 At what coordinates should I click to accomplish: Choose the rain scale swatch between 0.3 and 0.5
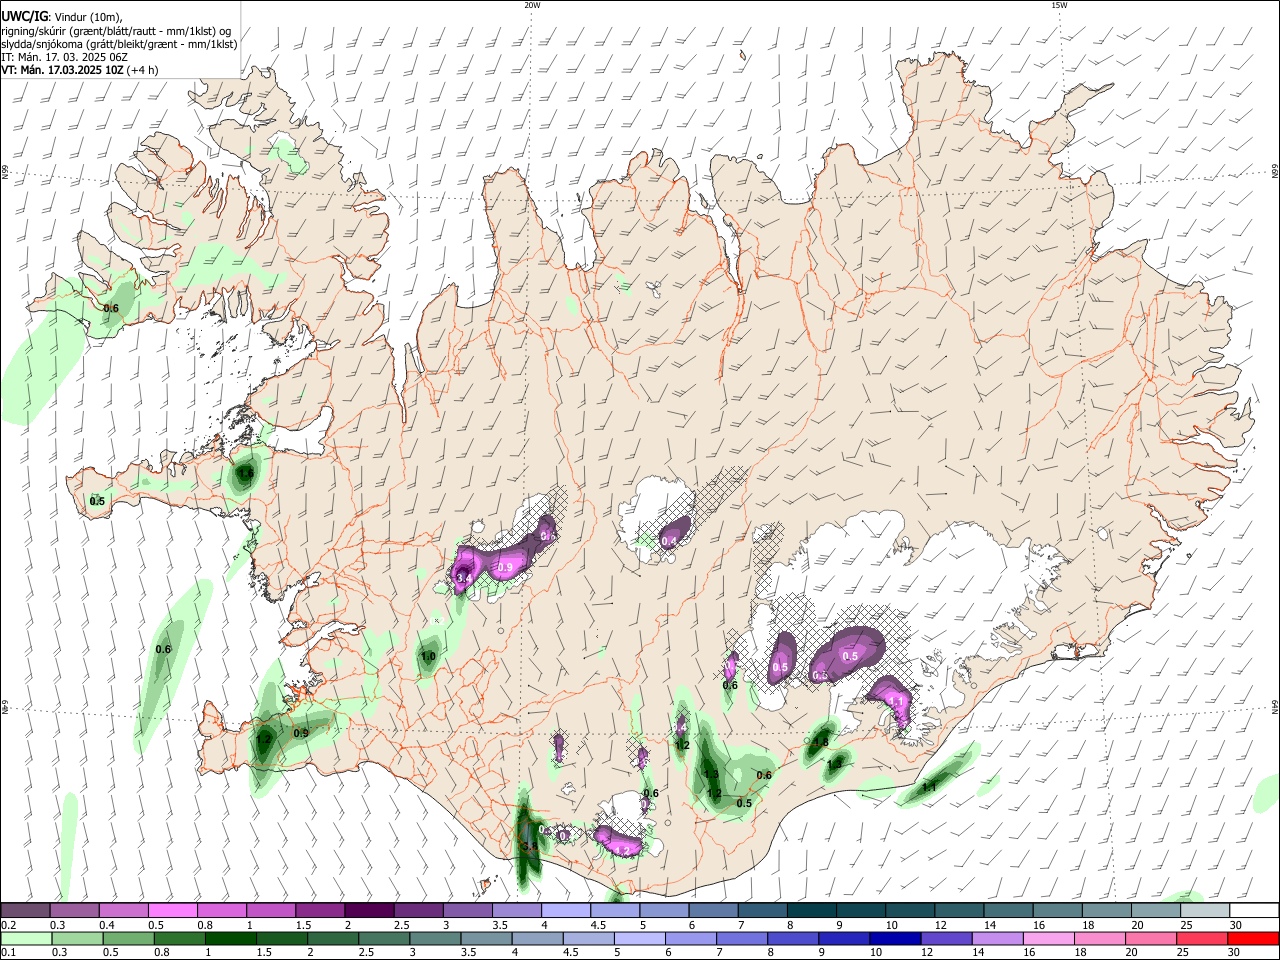[76, 939]
